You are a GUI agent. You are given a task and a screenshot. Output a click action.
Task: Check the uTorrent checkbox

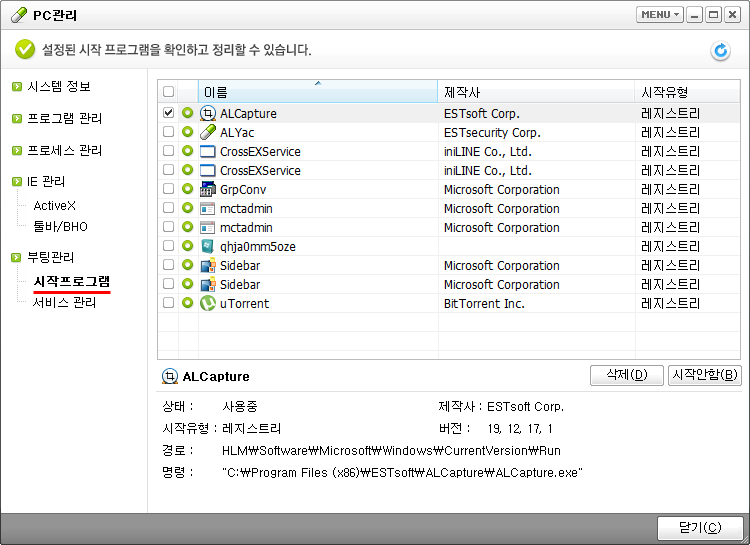point(168,303)
